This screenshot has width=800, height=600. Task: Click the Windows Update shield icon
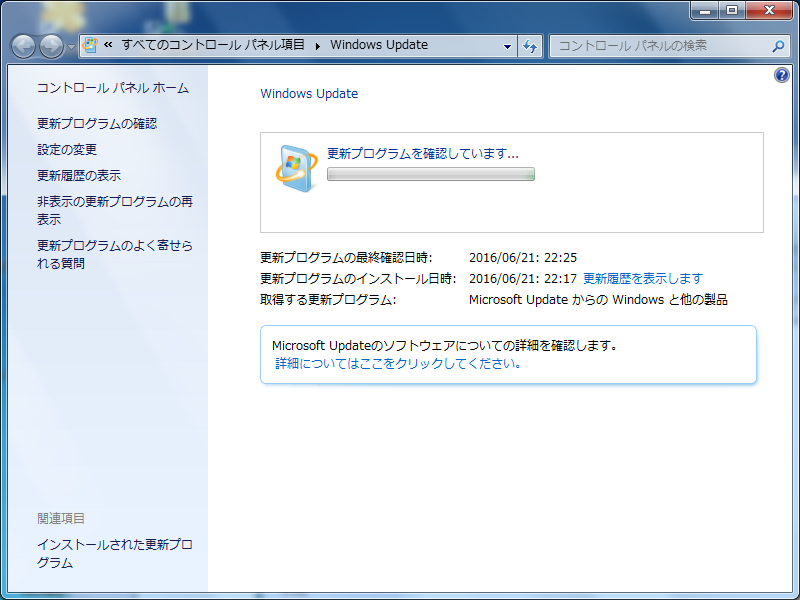(x=296, y=168)
